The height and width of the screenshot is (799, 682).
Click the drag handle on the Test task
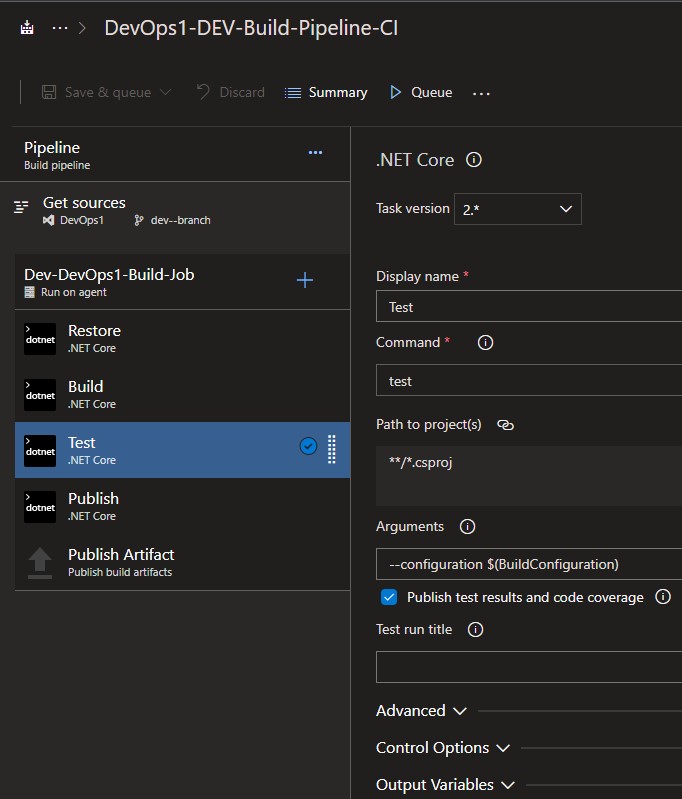click(x=332, y=449)
